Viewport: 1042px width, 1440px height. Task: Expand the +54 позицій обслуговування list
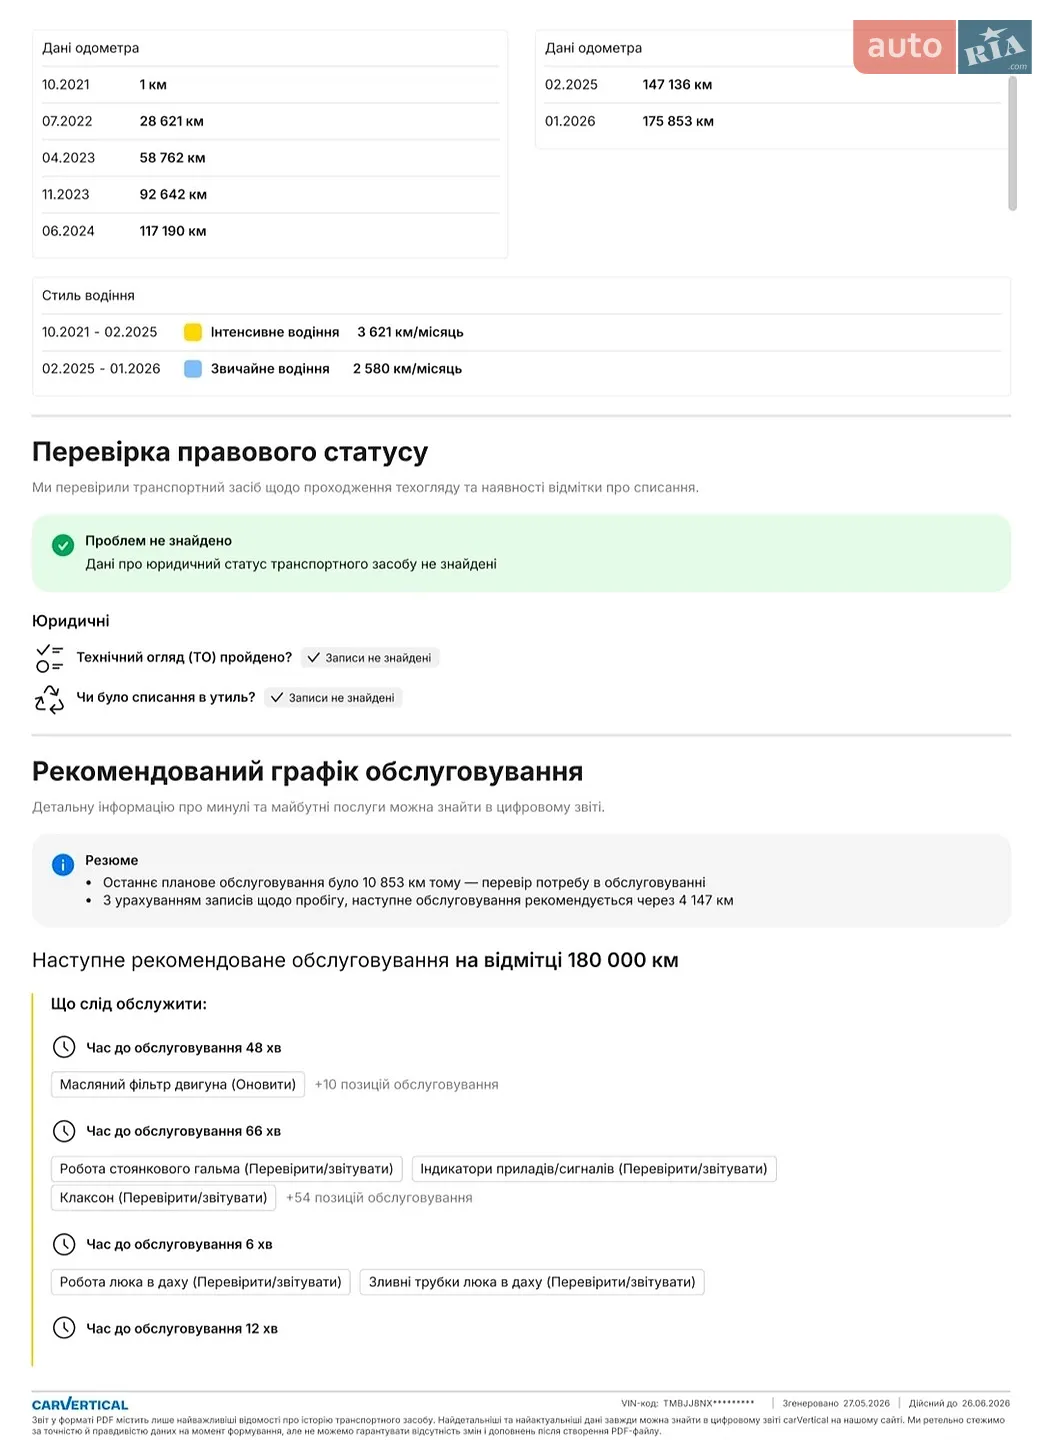tap(379, 1197)
